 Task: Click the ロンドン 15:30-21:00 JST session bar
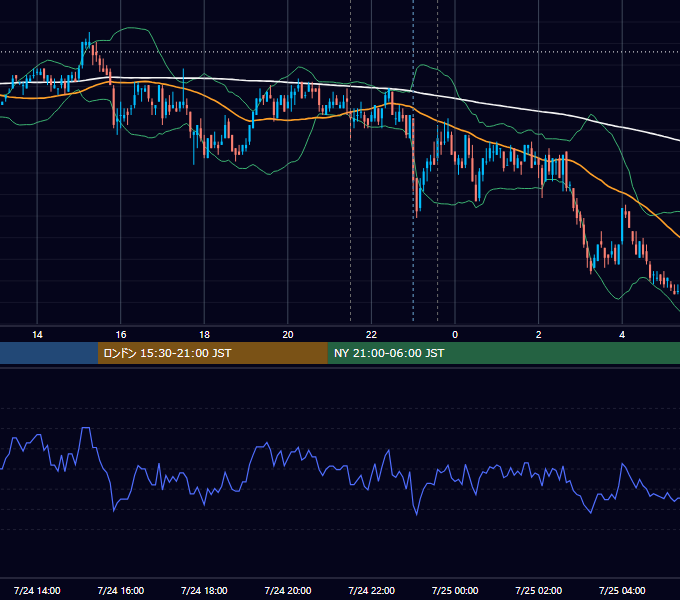pyautogui.click(x=212, y=353)
